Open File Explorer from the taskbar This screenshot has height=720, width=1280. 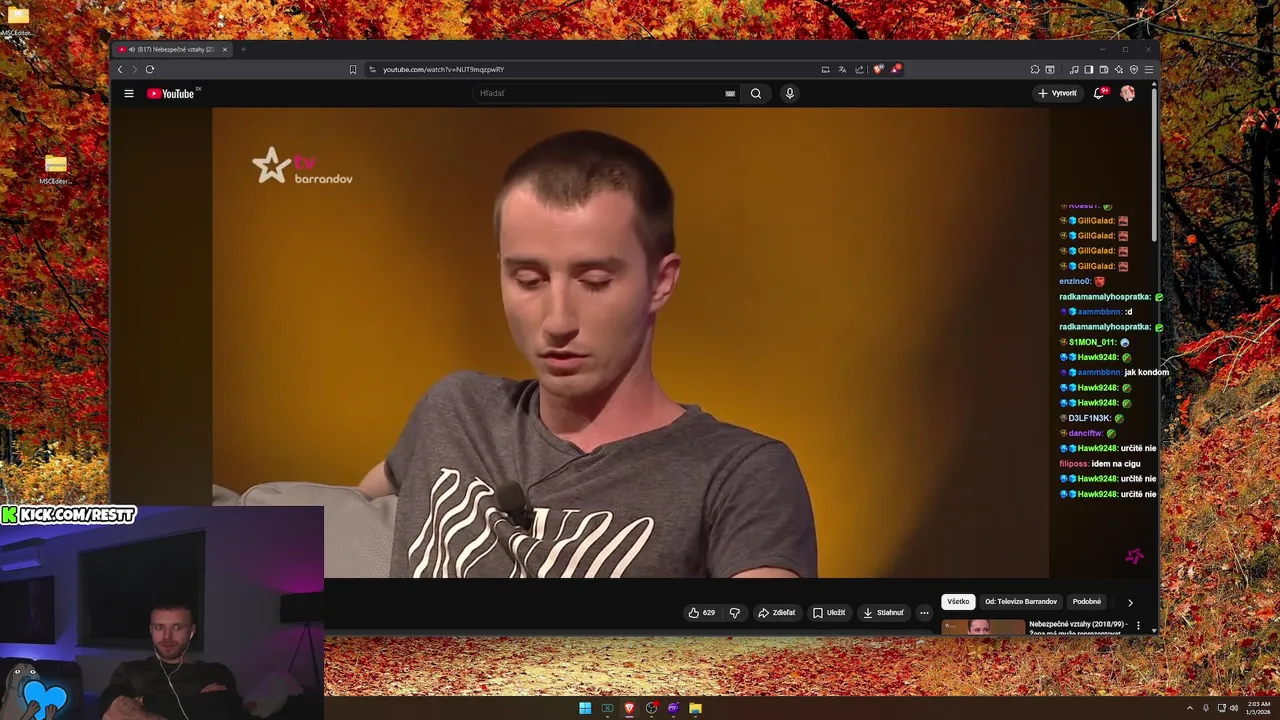[x=695, y=708]
